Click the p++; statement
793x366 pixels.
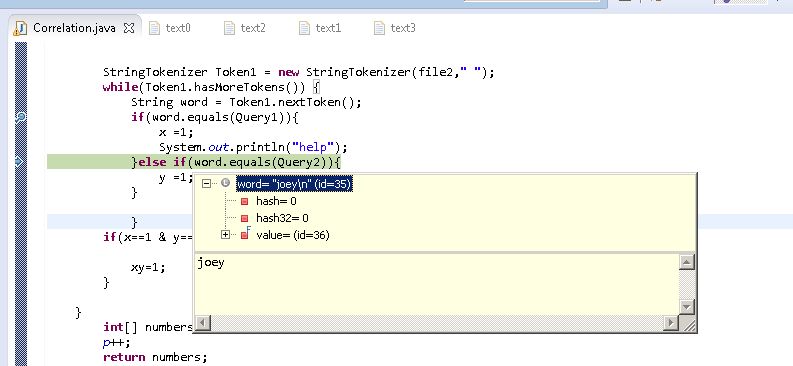[x=116, y=342]
